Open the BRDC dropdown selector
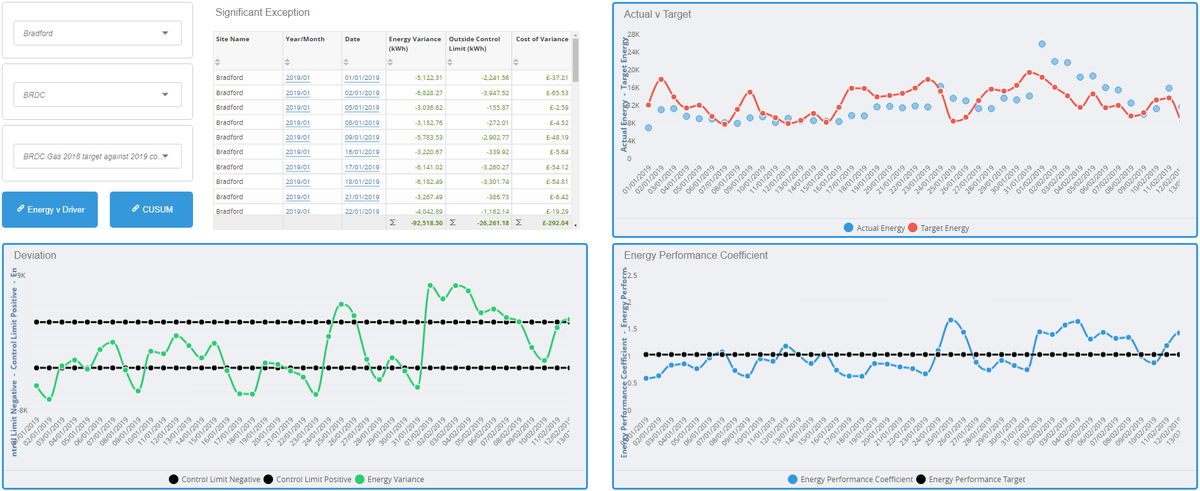The width and height of the screenshot is (1200, 491). click(x=97, y=95)
